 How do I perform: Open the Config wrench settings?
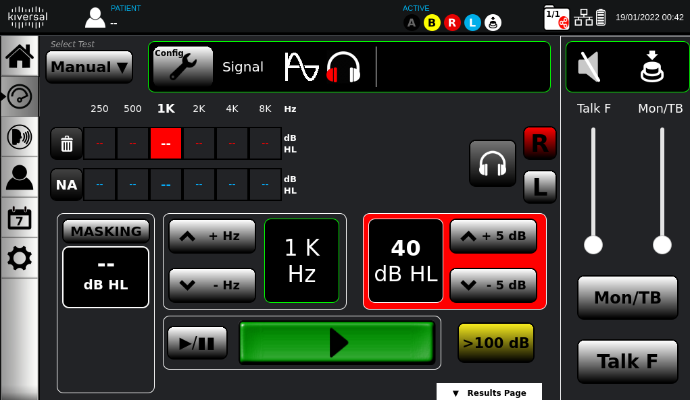click(x=182, y=67)
